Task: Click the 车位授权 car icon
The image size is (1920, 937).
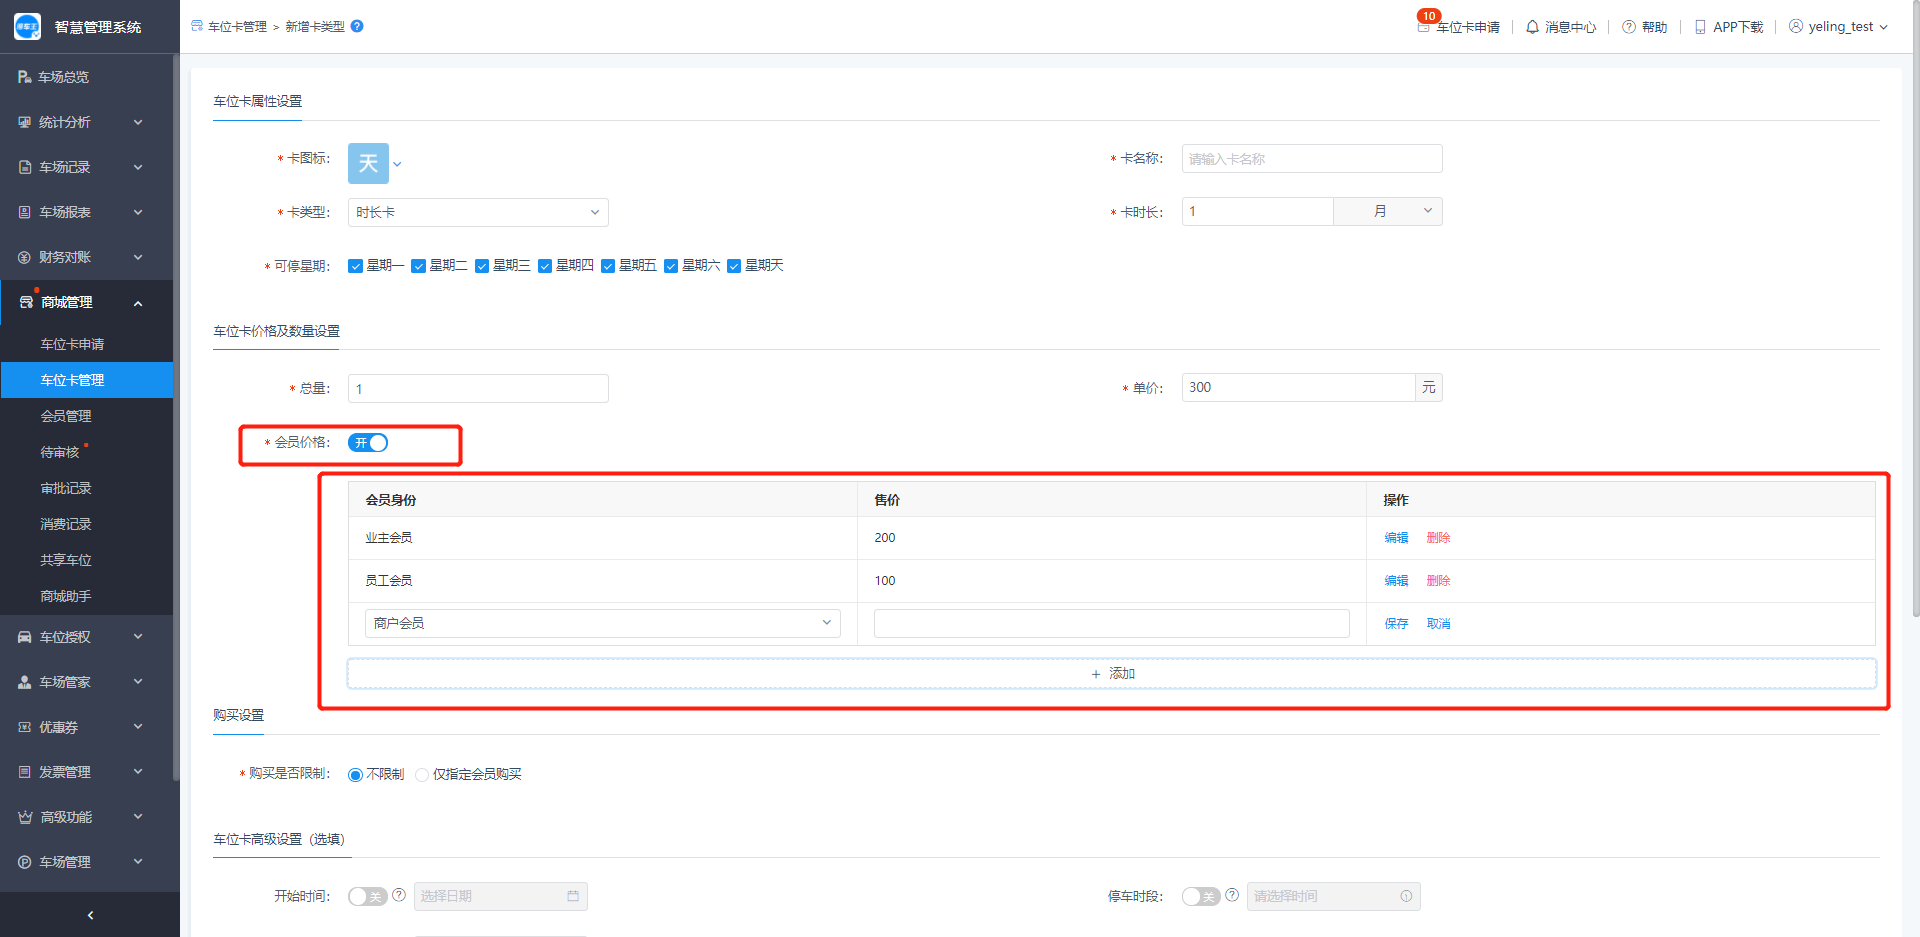Action: pyautogui.click(x=25, y=637)
